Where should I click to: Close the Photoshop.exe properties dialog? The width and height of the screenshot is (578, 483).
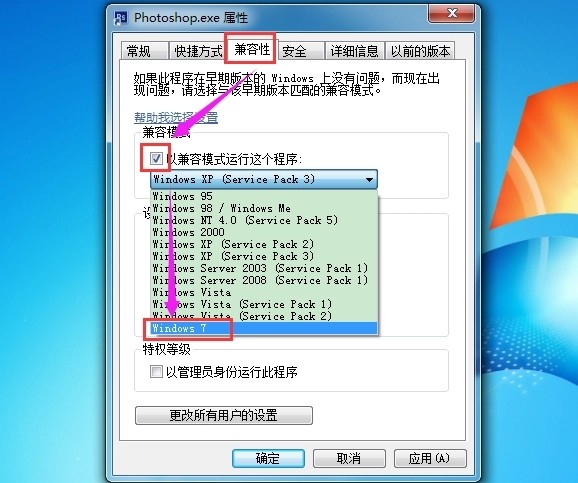tap(451, 14)
